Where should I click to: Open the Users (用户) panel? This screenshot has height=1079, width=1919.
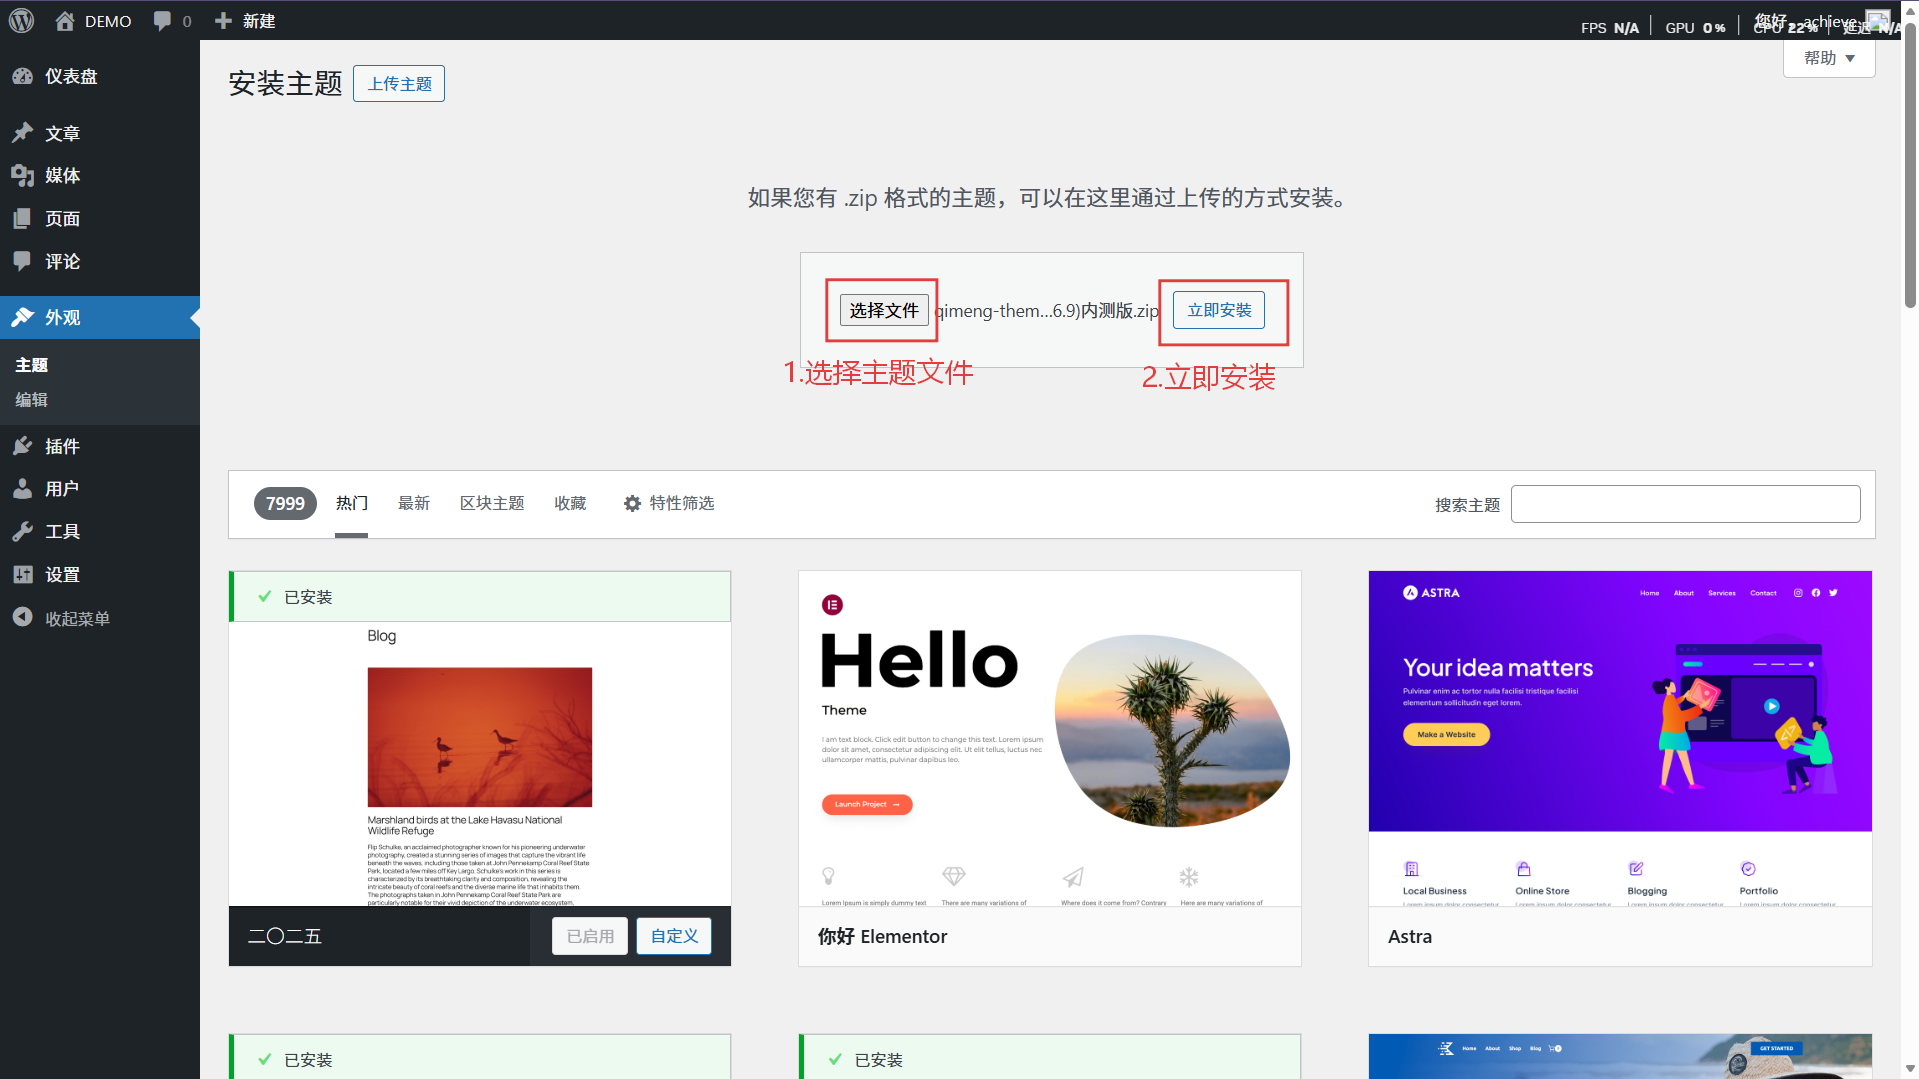point(62,488)
